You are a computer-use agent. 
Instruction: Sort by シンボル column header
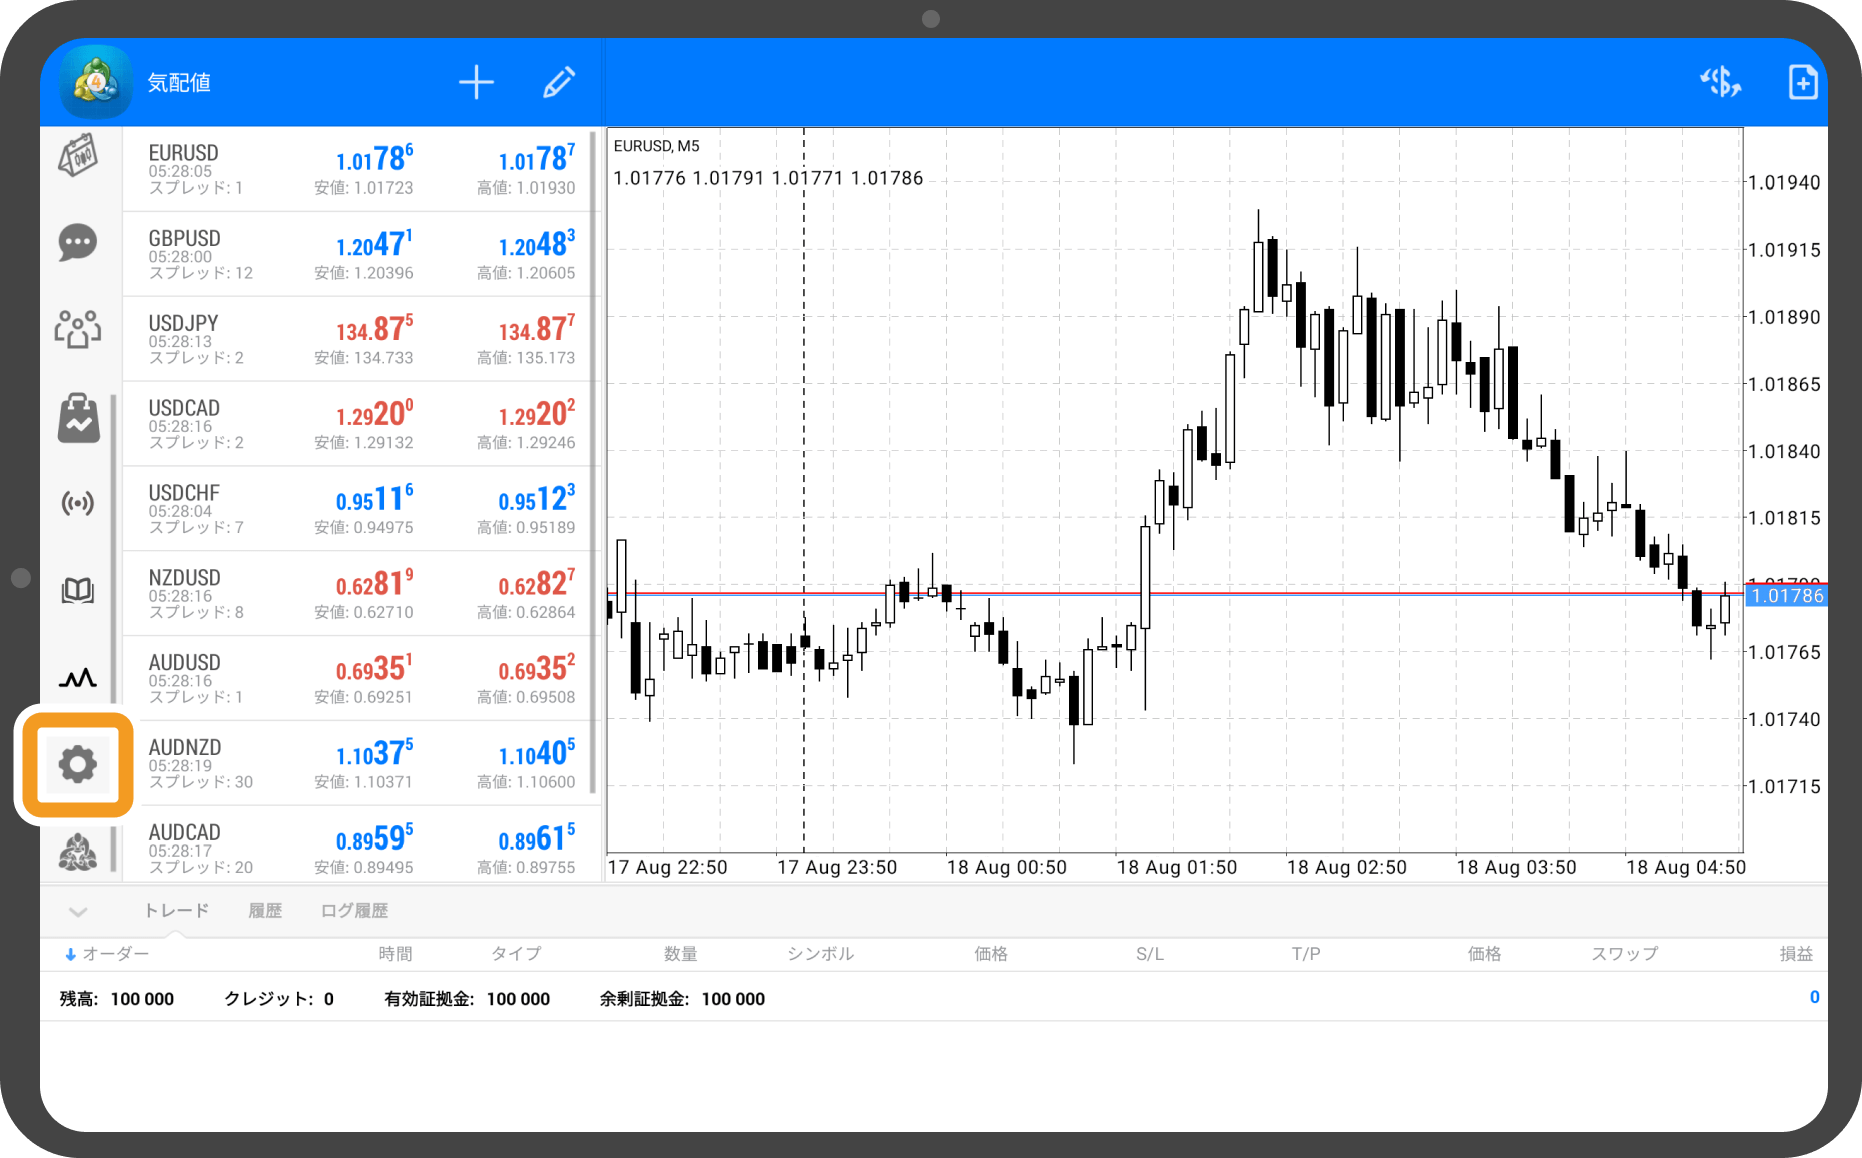click(821, 954)
